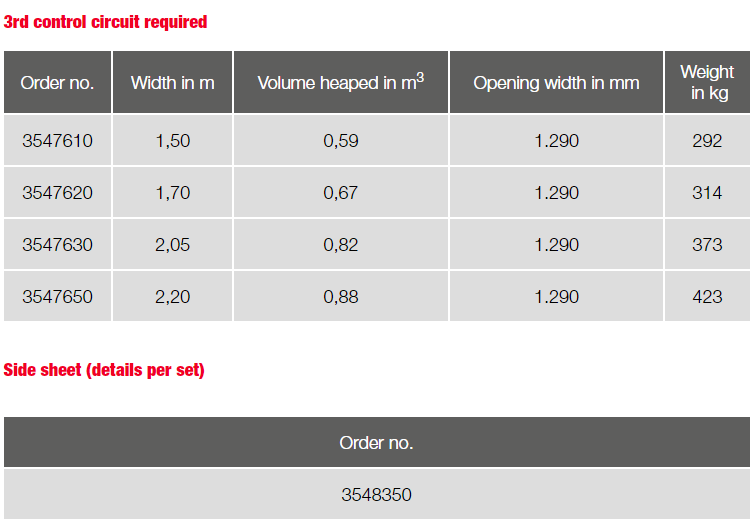Click the 'Side sheet (details per set)' heading
The height and width of the screenshot is (521, 752).
[x=104, y=370]
